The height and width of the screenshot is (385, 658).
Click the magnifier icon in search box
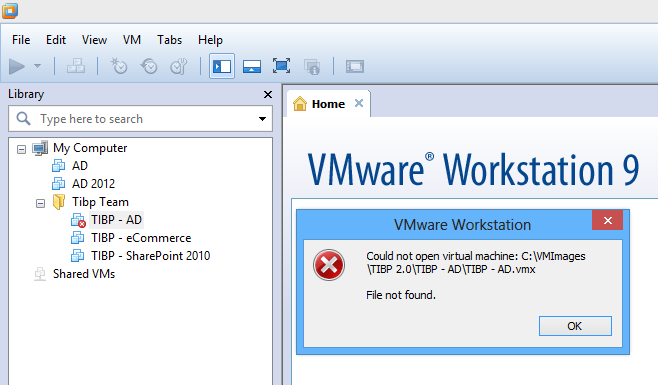(x=24, y=118)
